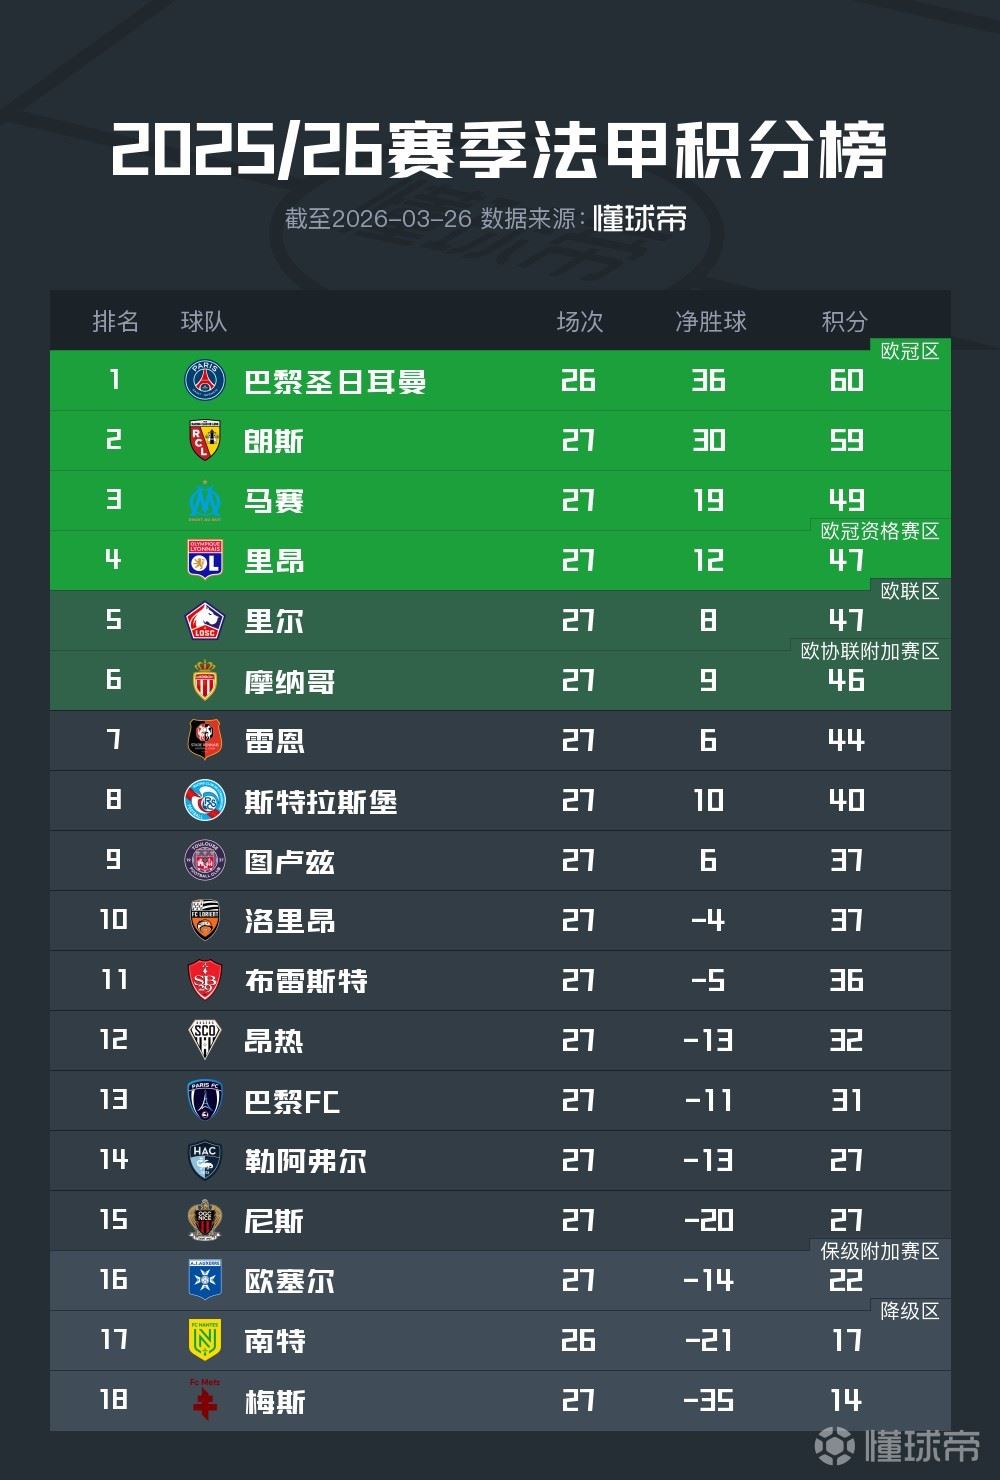
Task: Click the FC Nantes yellow badge
Action: 205,1341
